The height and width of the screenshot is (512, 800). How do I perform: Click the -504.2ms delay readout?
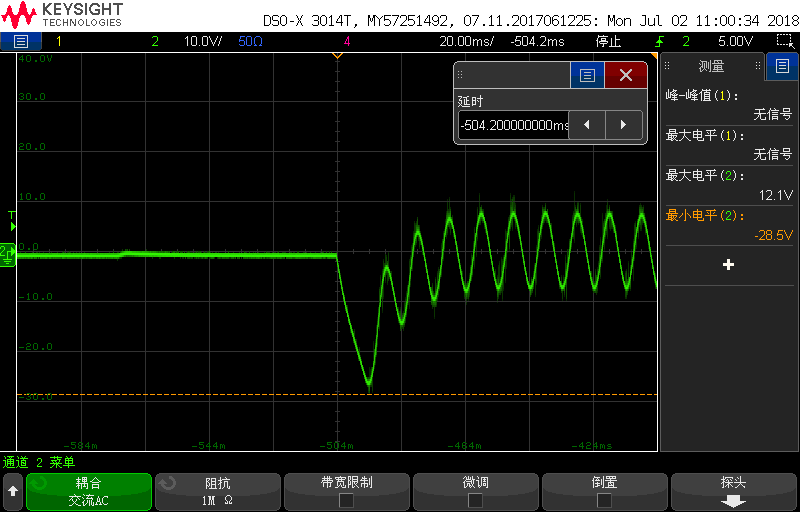pyautogui.click(x=537, y=41)
